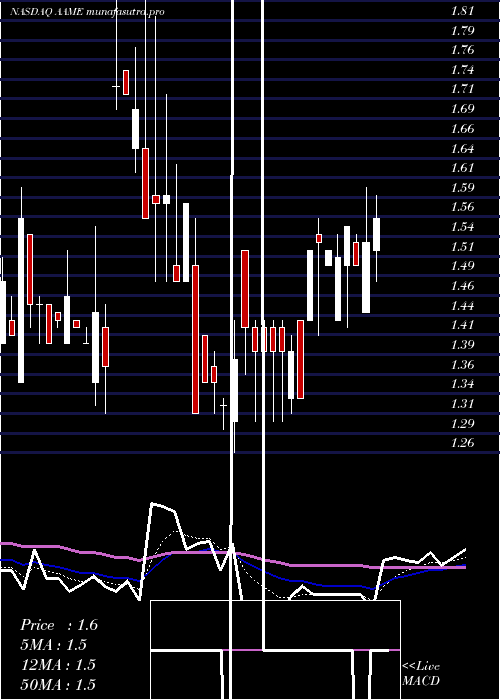Click the 1.31 price axis label
The height and width of the screenshot is (700, 500).
(x=462, y=403)
